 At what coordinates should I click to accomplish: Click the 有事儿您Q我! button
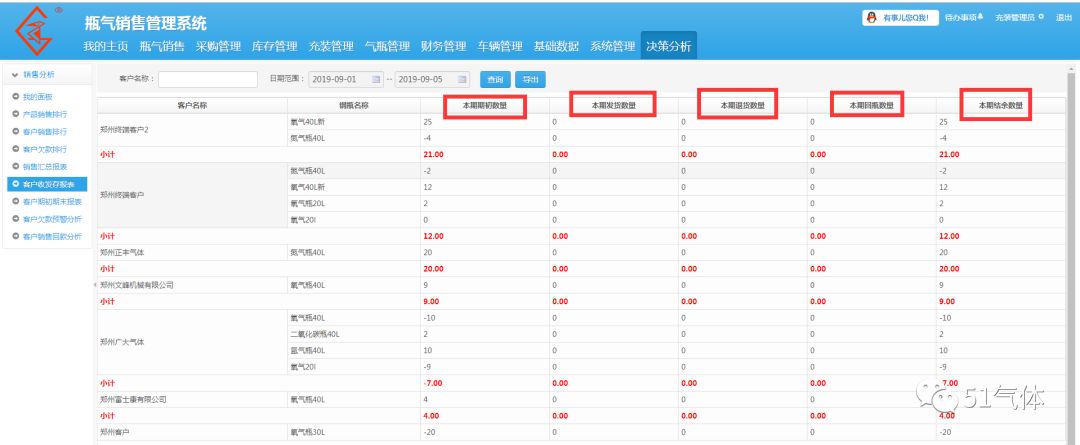901,18
